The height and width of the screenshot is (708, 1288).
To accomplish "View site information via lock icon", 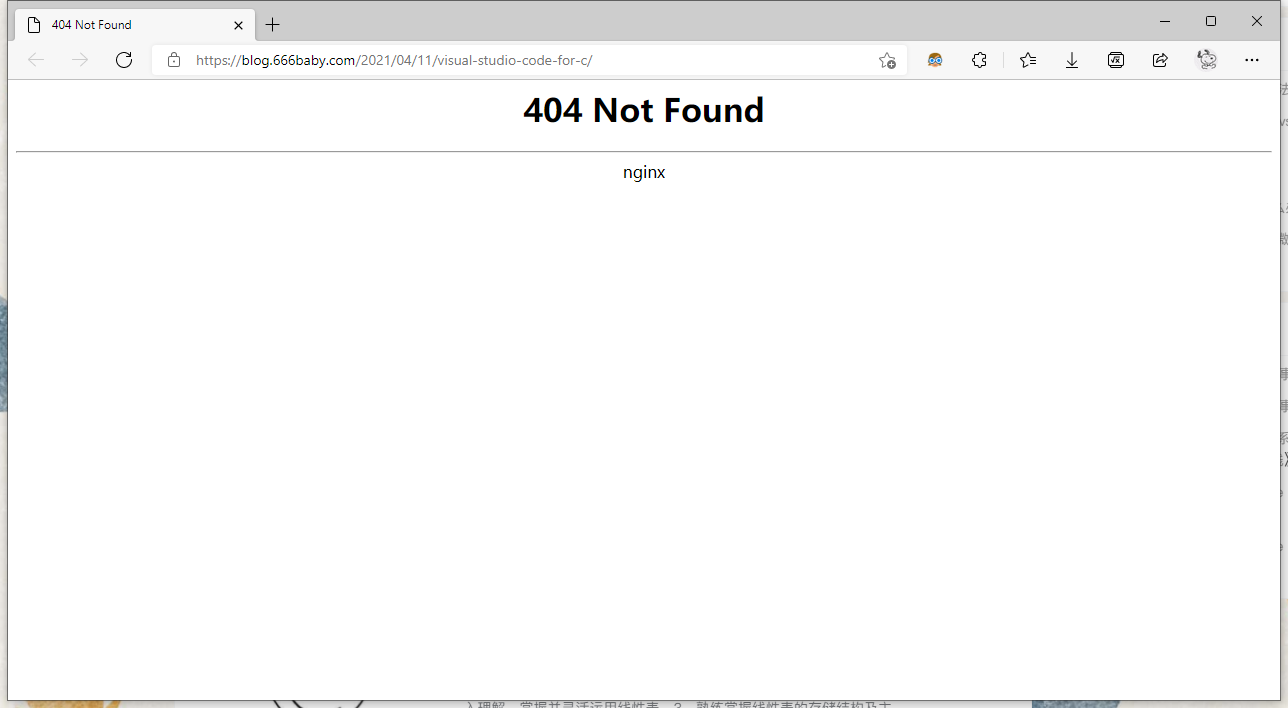I will pos(174,60).
